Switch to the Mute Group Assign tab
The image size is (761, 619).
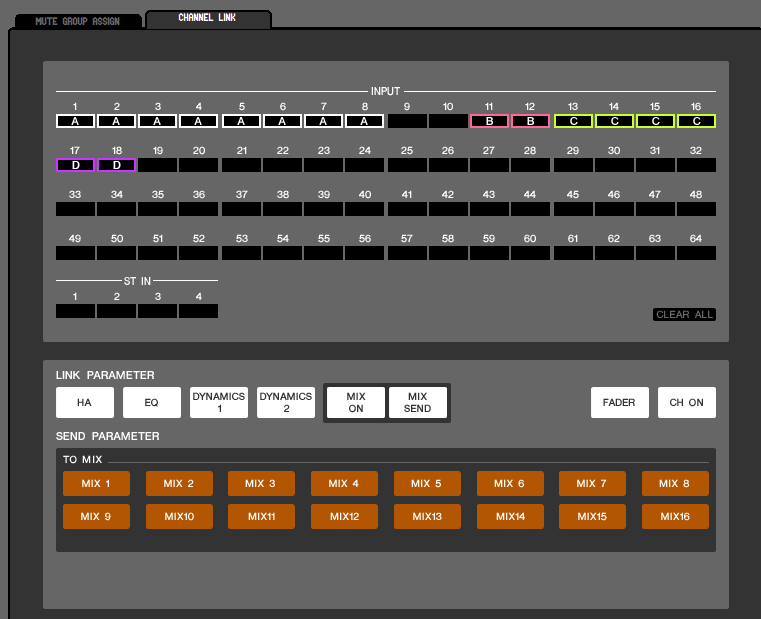78,21
